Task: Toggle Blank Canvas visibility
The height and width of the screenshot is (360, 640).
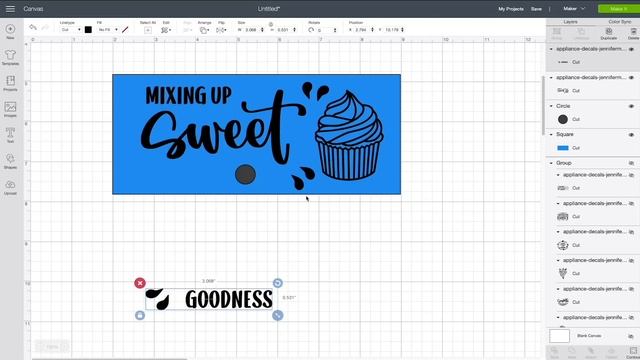Action: point(631,336)
